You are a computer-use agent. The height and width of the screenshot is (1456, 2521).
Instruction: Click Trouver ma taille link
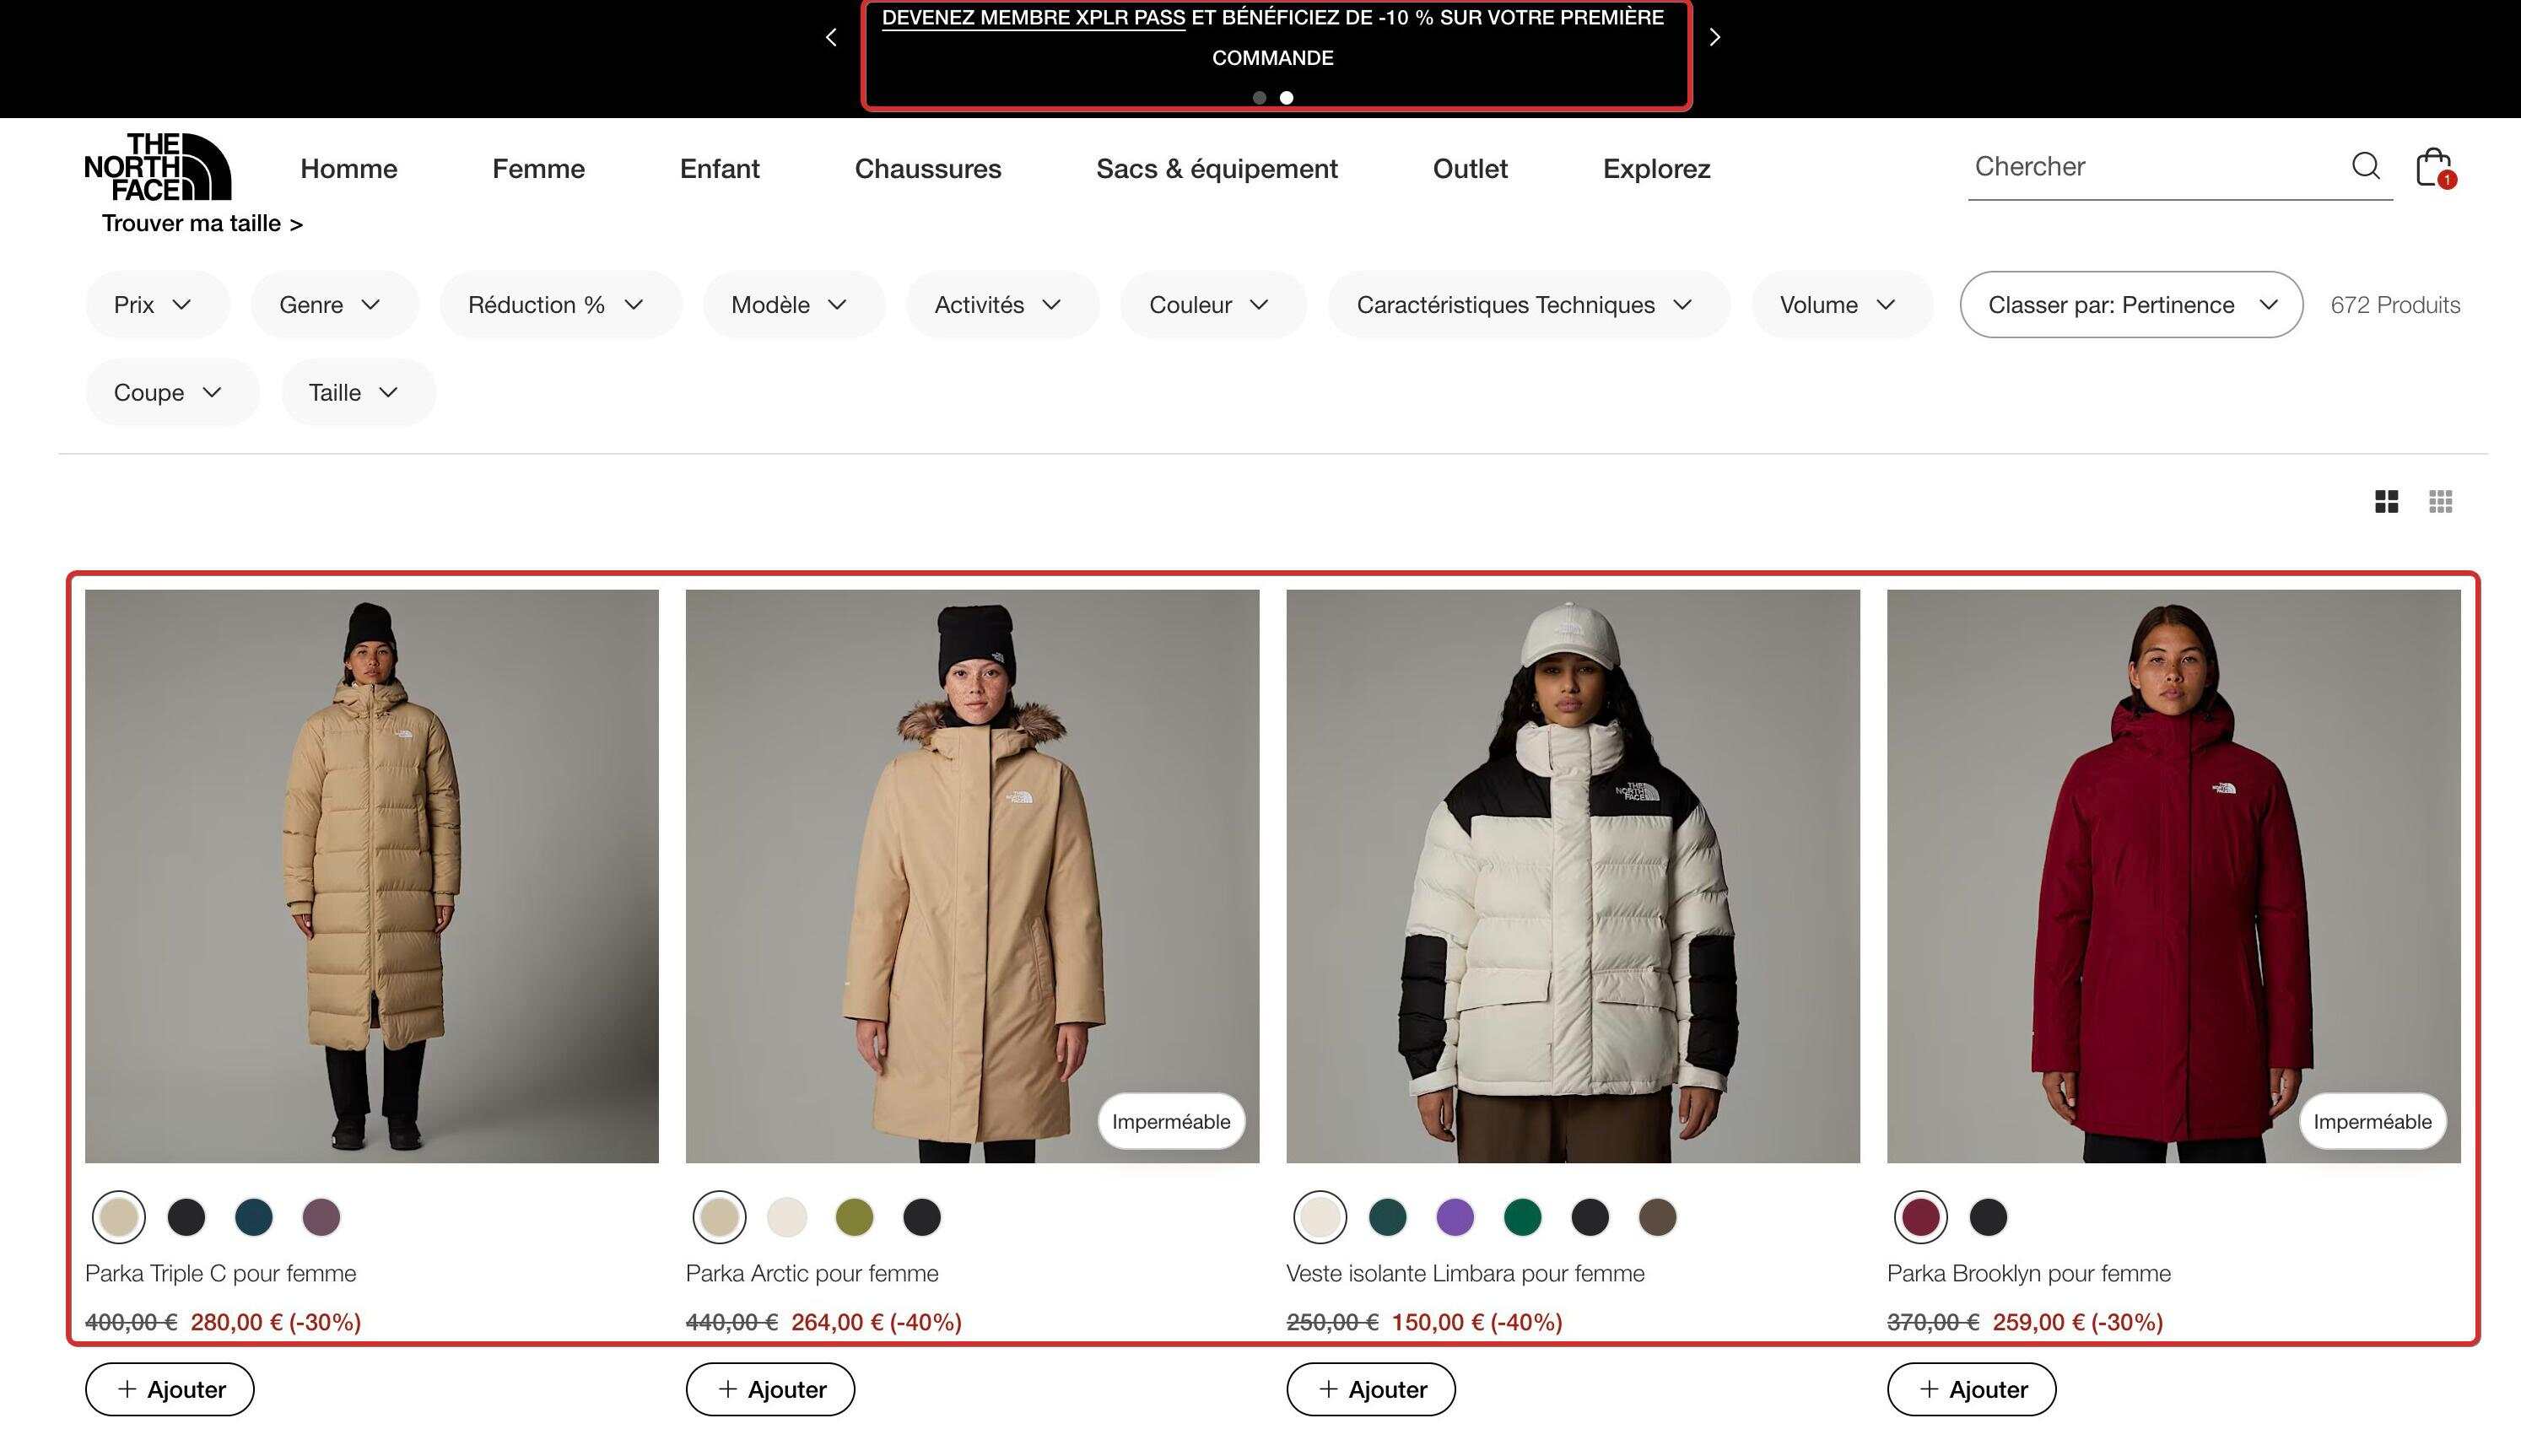pyautogui.click(x=202, y=223)
